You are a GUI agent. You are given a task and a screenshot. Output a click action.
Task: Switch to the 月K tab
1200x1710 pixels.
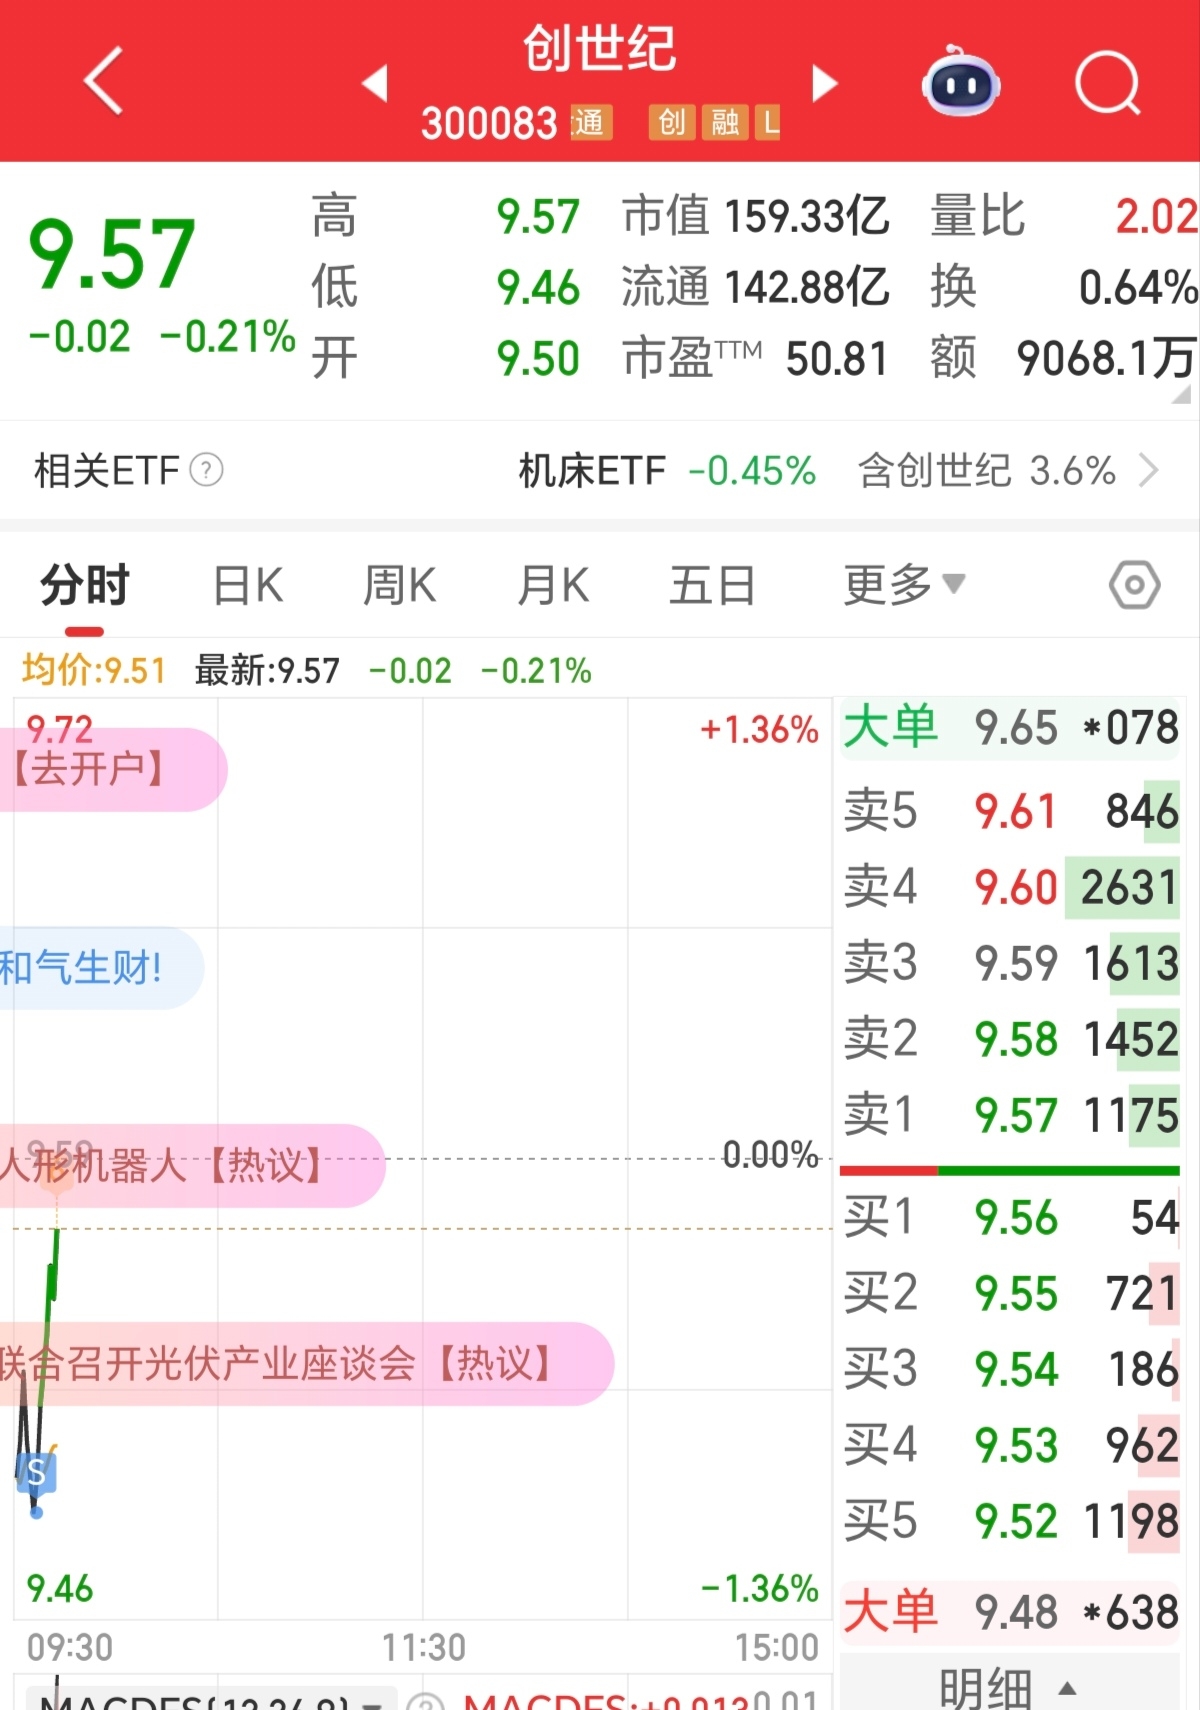click(553, 585)
